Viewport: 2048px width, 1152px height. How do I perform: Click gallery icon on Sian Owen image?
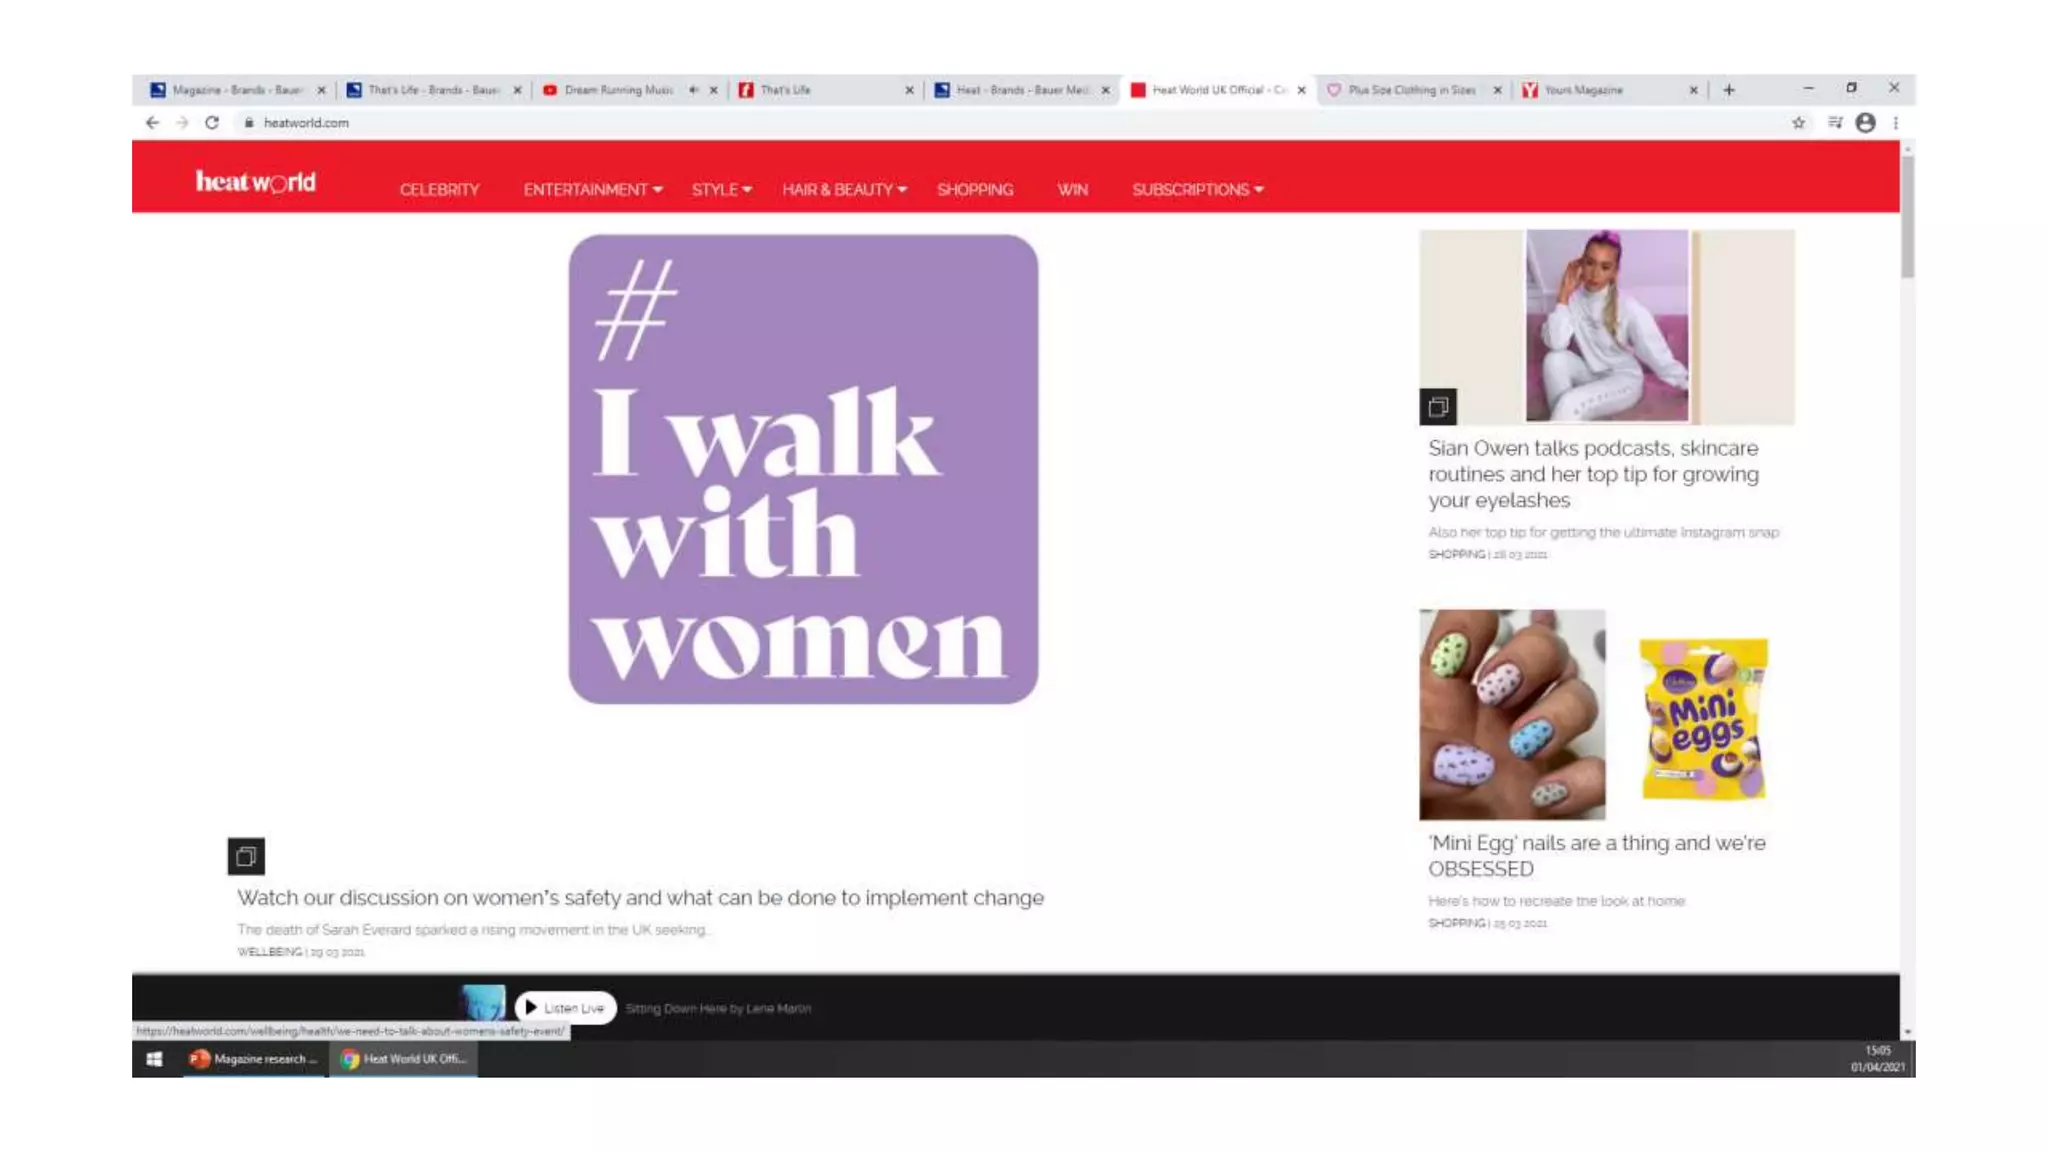(x=1437, y=406)
